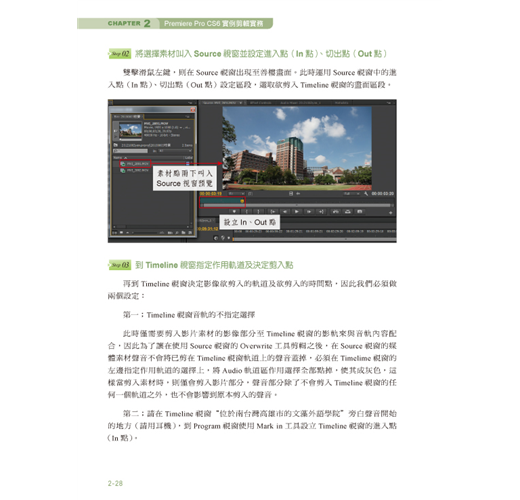Click the Export Frame camera icon
This screenshot has height=500, width=520.
pyautogui.click(x=360, y=211)
